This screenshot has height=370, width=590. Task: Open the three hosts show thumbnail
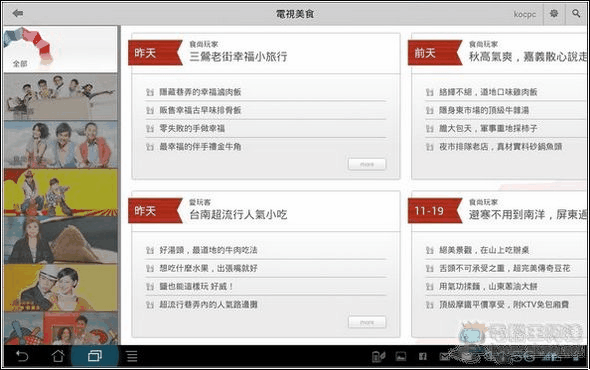60,145
